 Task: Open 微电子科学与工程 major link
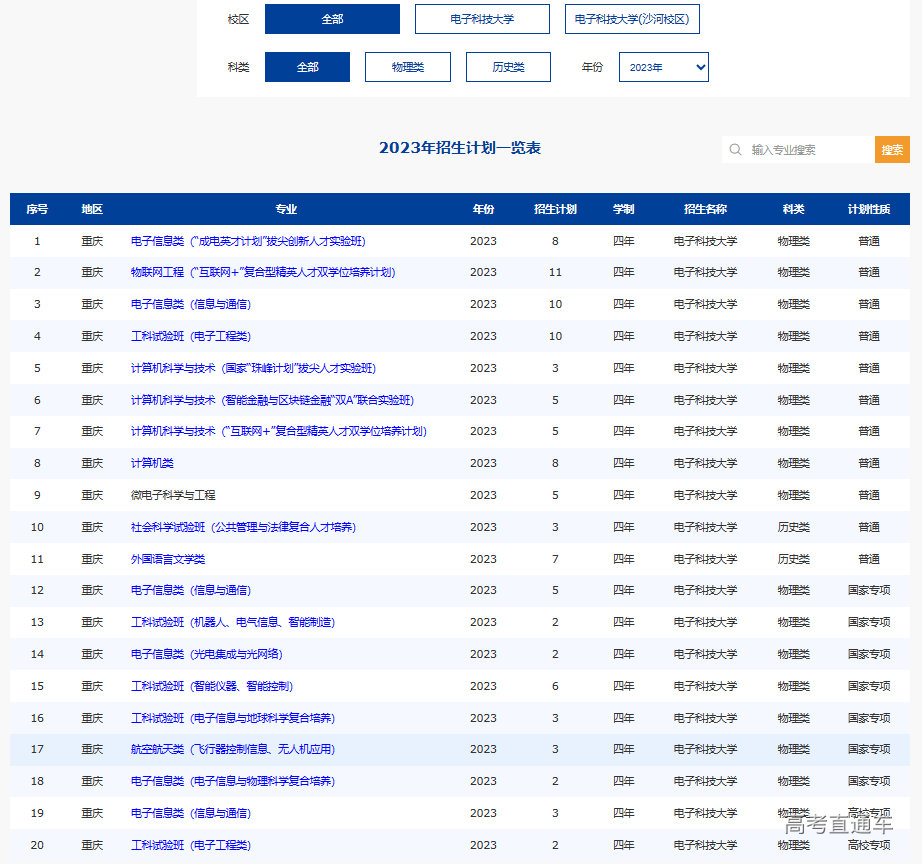tap(173, 495)
